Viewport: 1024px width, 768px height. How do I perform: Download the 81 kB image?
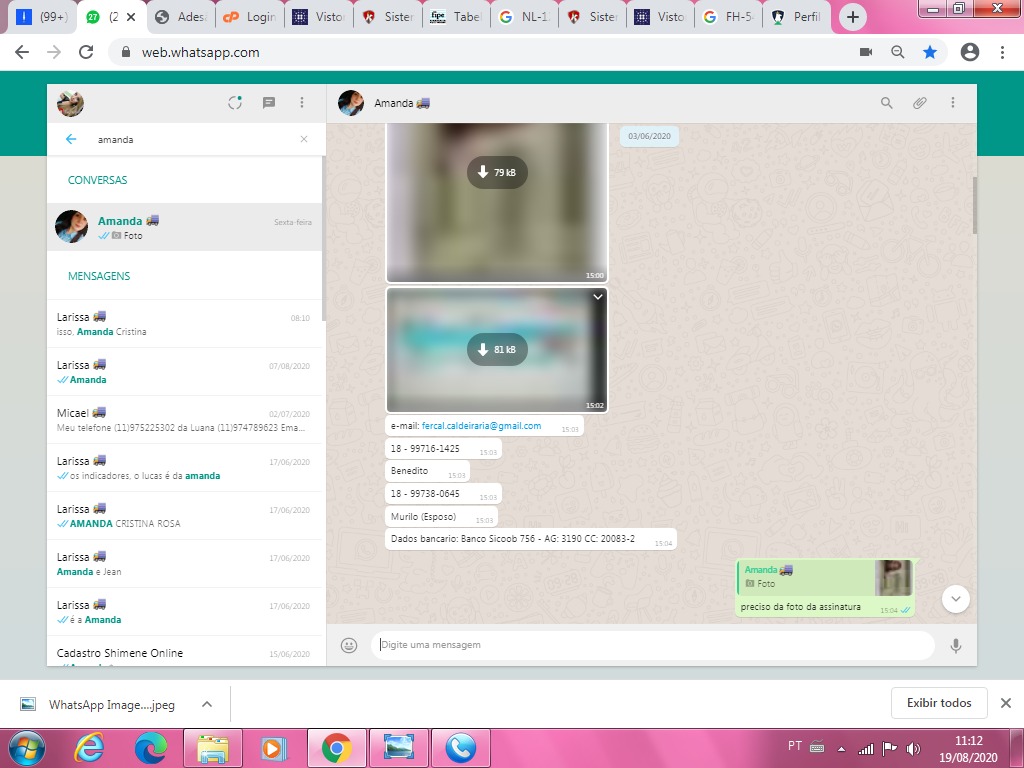click(x=497, y=349)
